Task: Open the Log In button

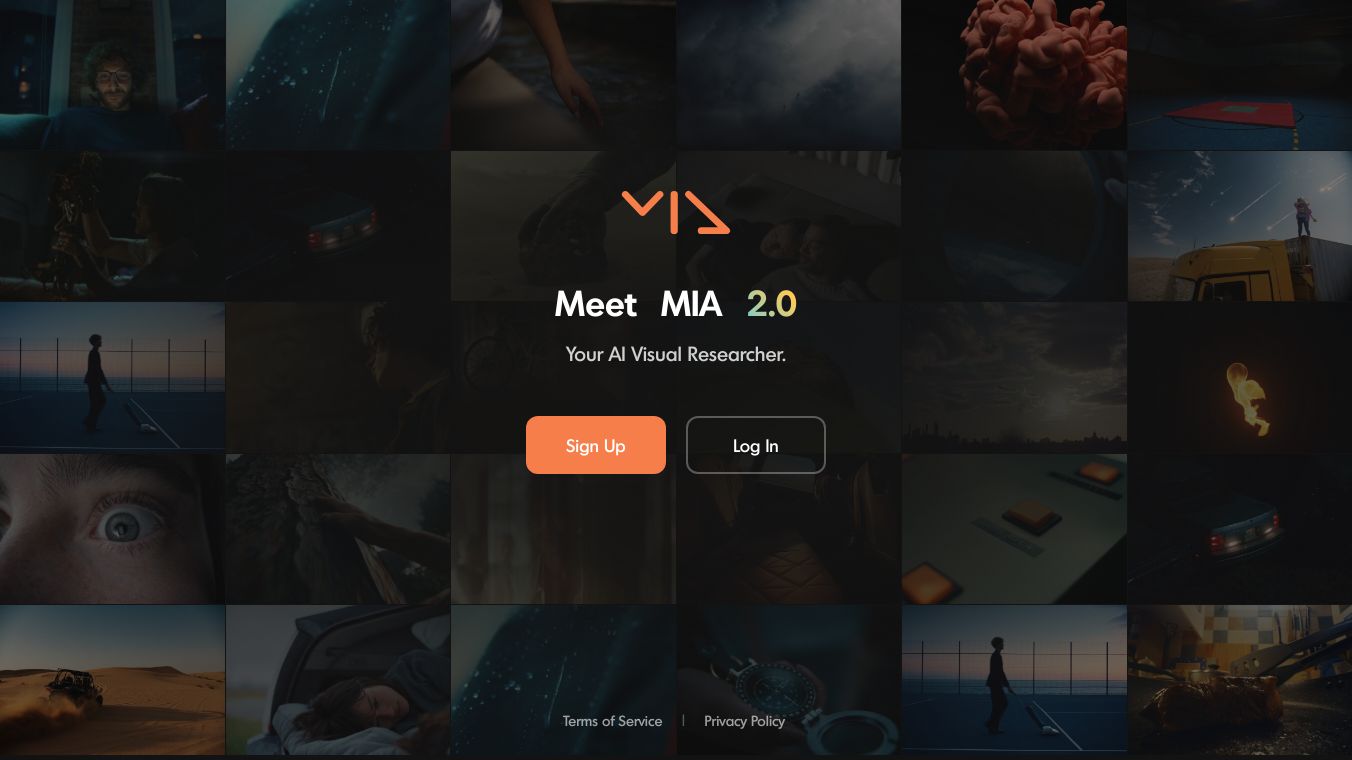Action: pos(756,445)
